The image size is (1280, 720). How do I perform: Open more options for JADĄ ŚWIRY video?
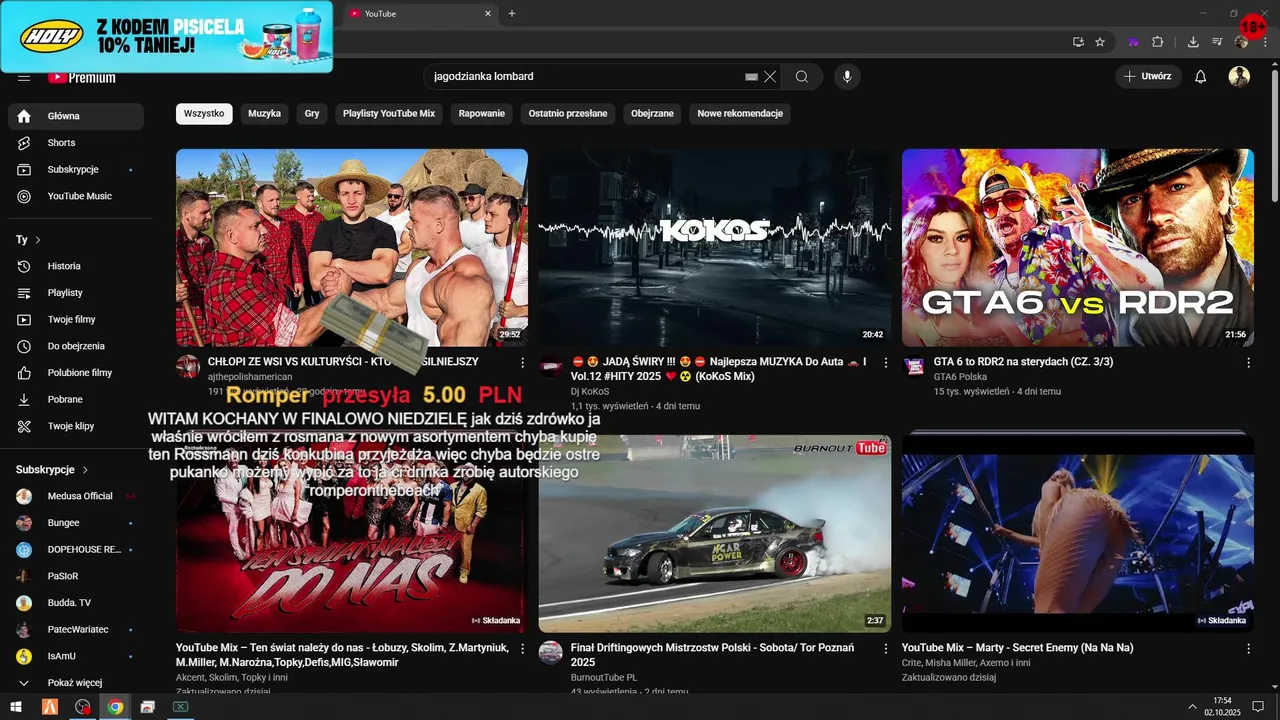tap(885, 362)
